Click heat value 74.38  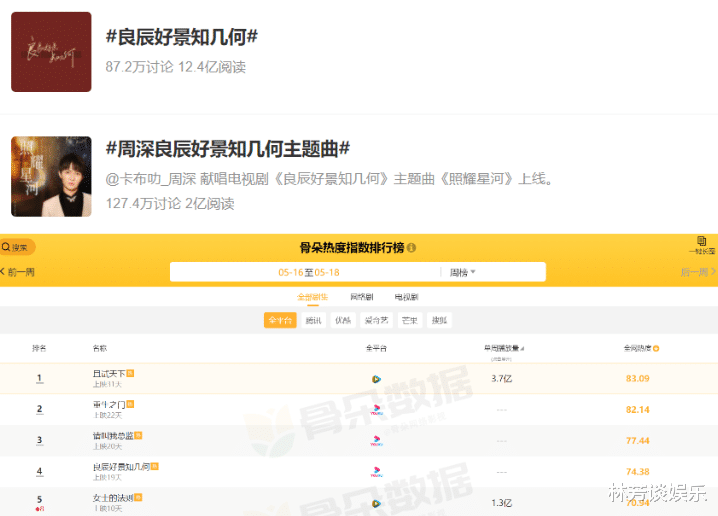(637, 472)
